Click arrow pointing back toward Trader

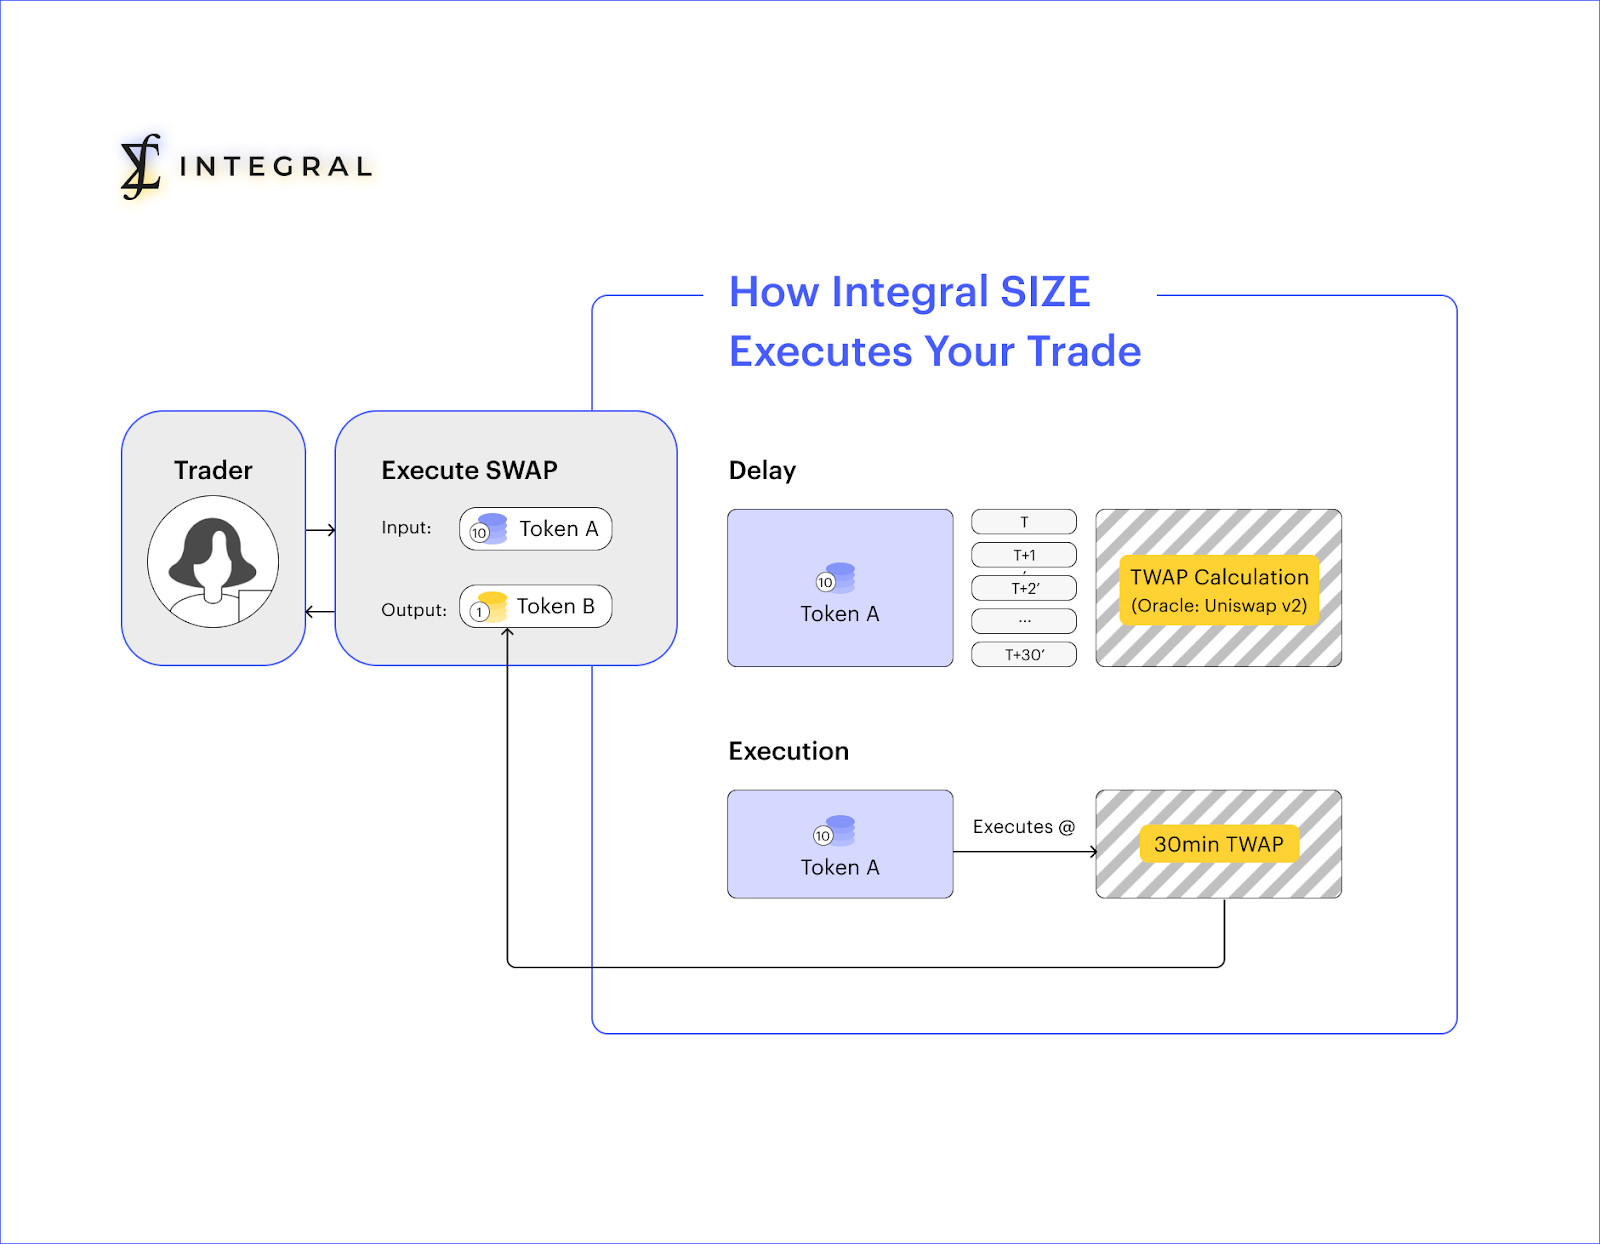[320, 611]
